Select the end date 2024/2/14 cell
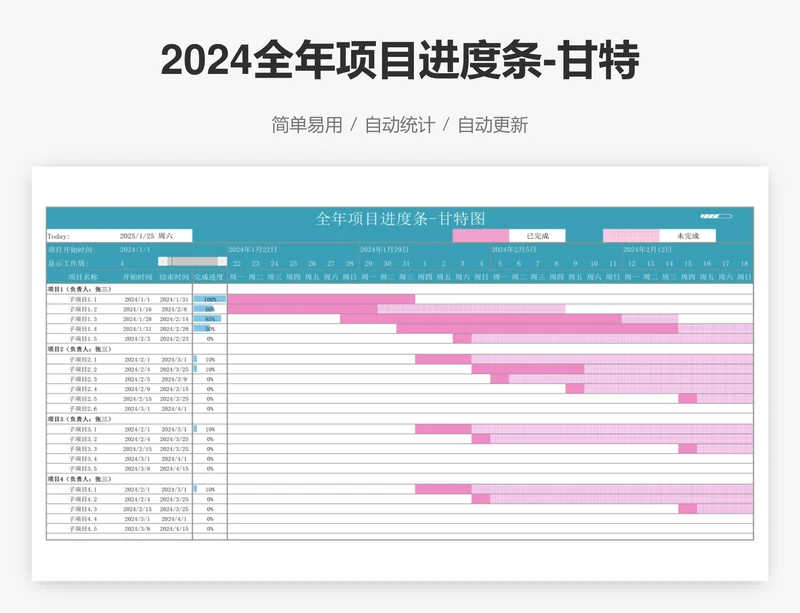800x613 pixels. [x=174, y=319]
